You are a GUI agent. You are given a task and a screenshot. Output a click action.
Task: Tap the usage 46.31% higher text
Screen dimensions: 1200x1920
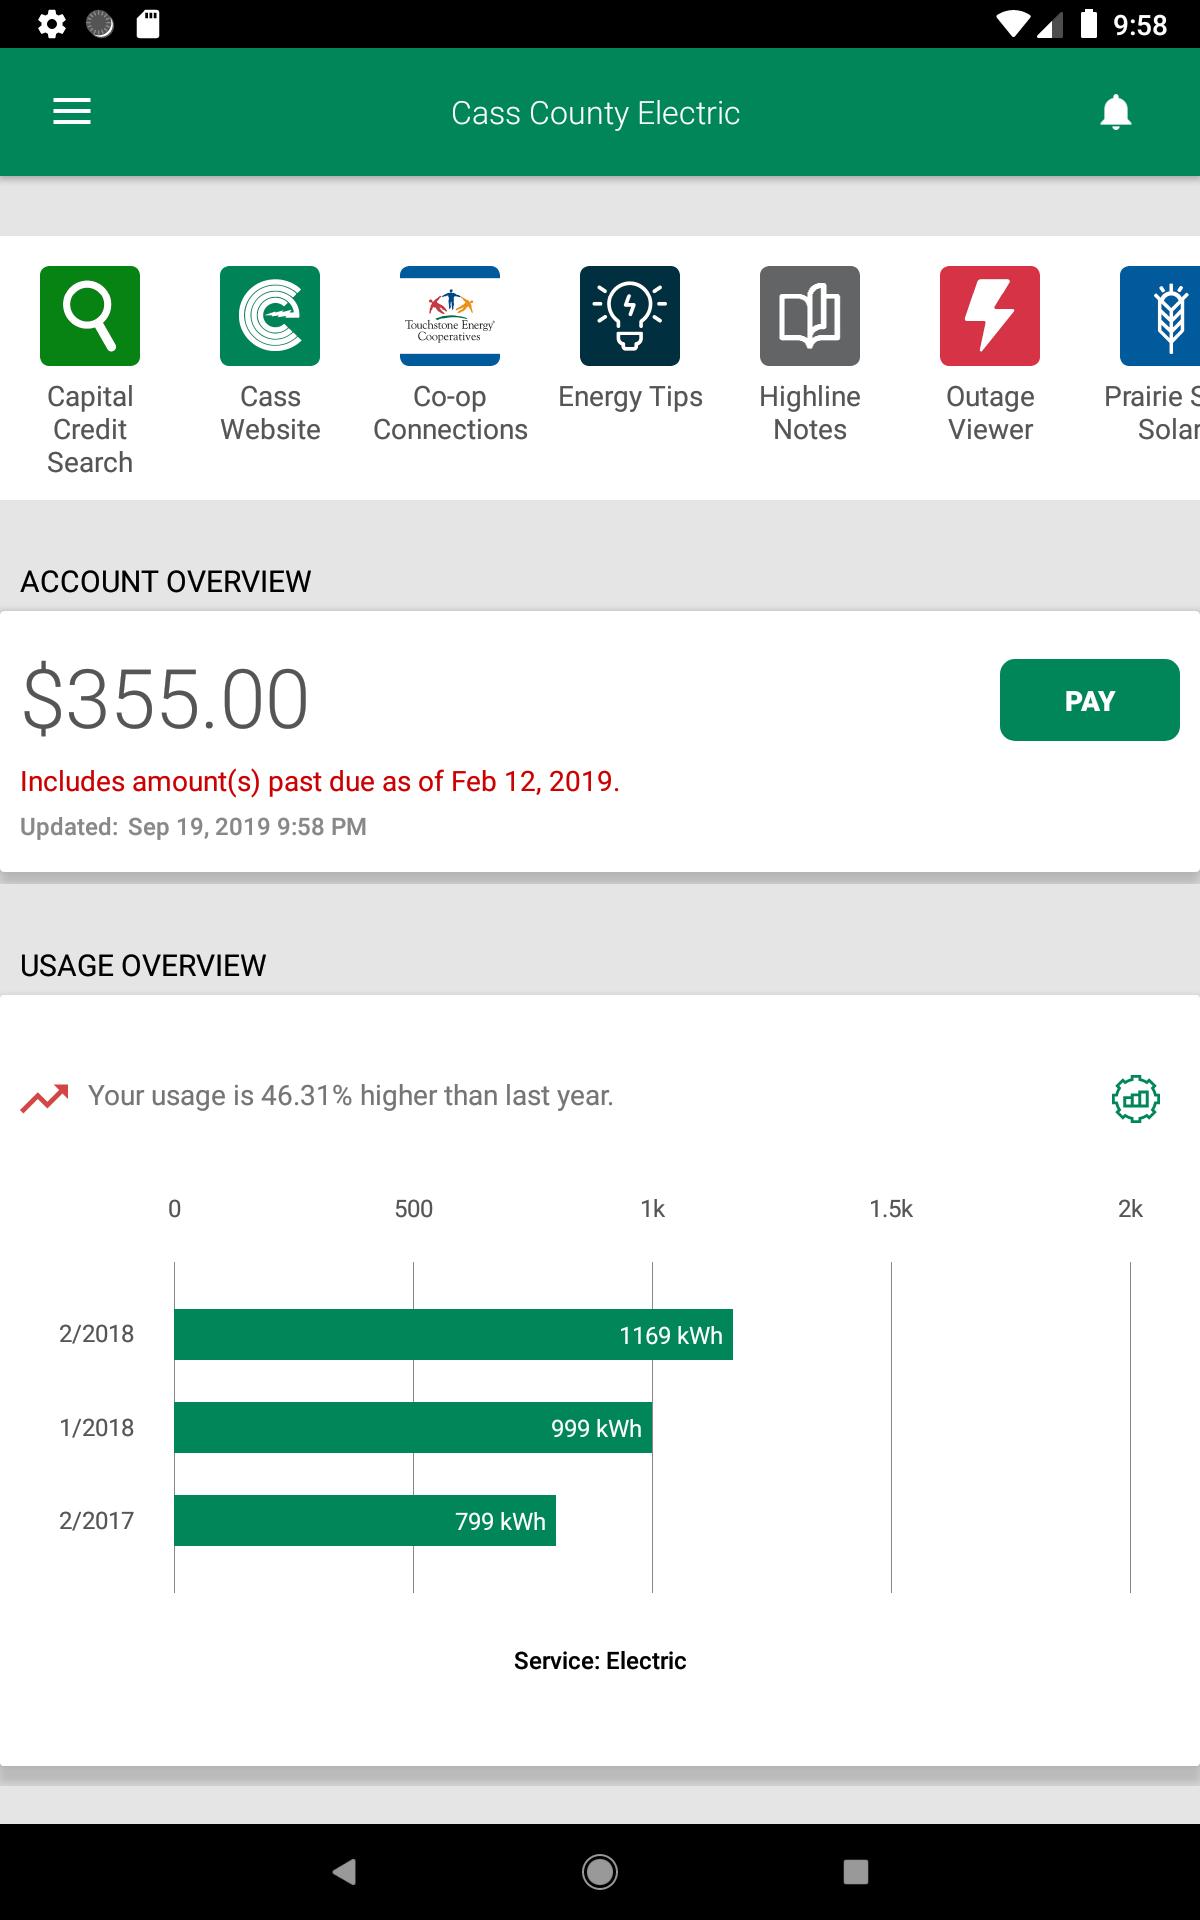351,1096
